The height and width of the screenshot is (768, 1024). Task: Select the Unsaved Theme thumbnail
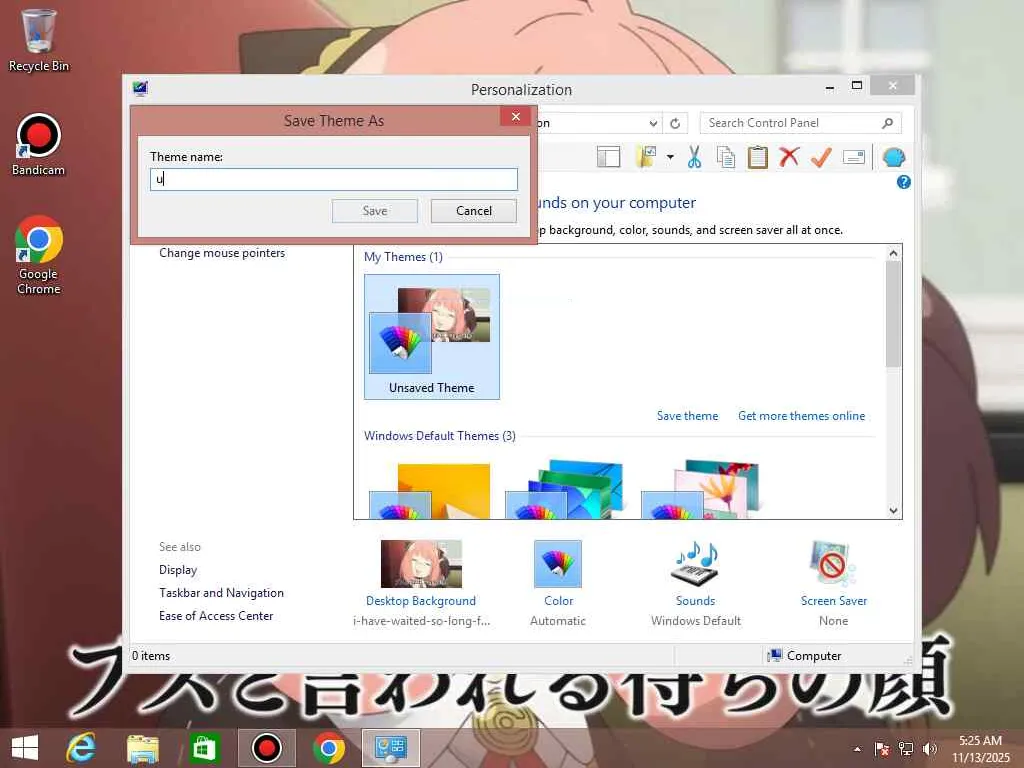432,336
